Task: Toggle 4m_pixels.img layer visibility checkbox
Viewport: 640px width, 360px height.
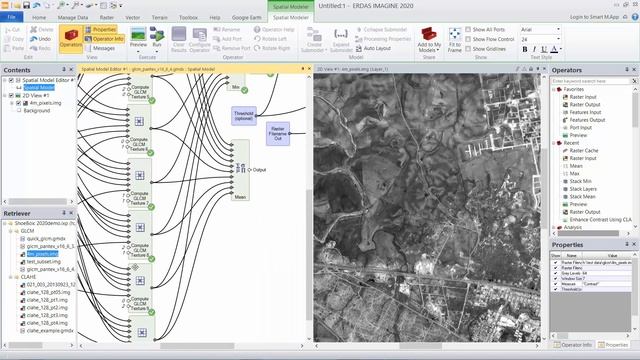Action: click(x=18, y=103)
